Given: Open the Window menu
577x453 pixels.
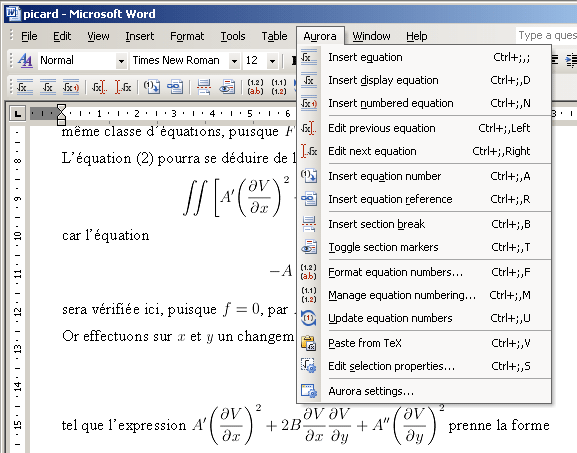Looking at the screenshot, I should point(371,36).
